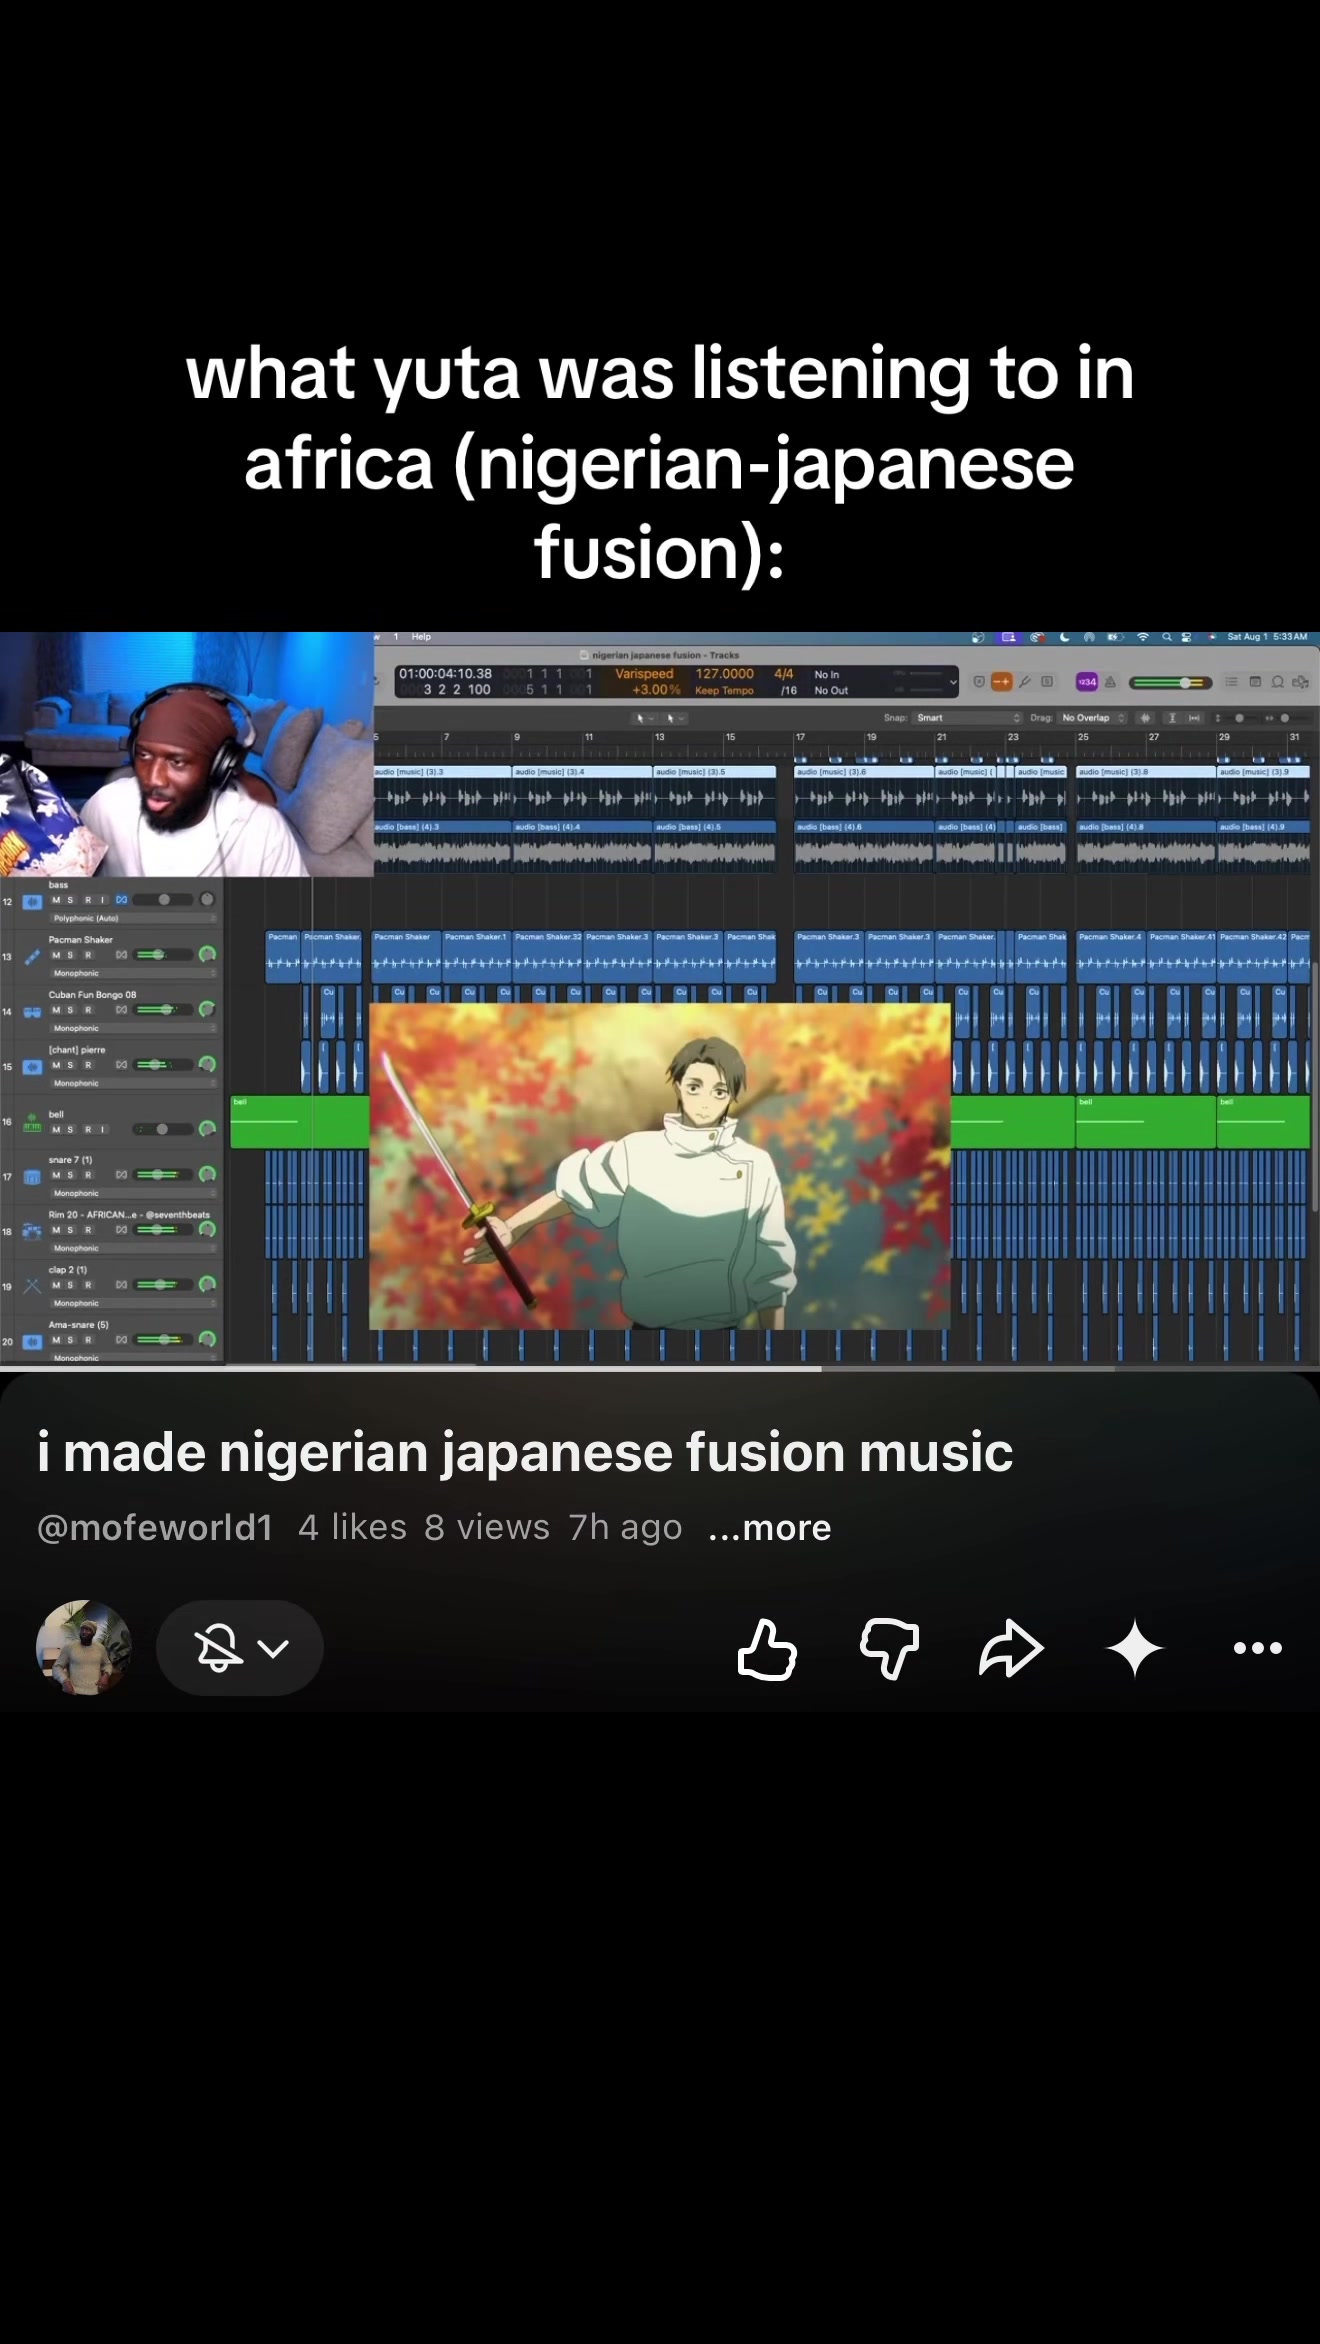1320x2344 pixels.
Task: Click the '8 views' text
Action: [487, 1528]
